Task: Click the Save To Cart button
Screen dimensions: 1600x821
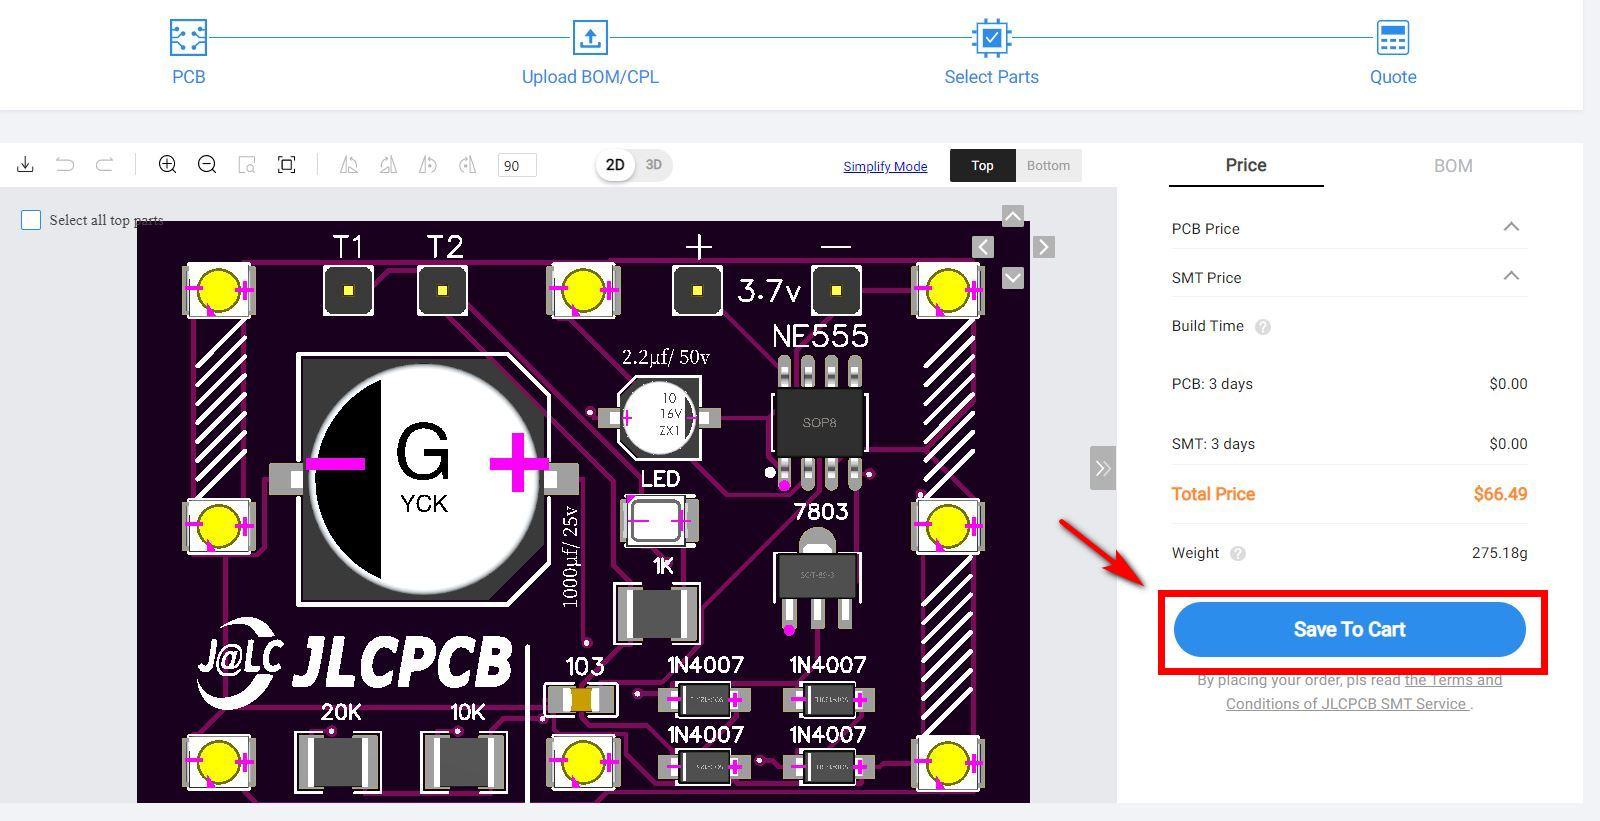Action: (x=1349, y=629)
